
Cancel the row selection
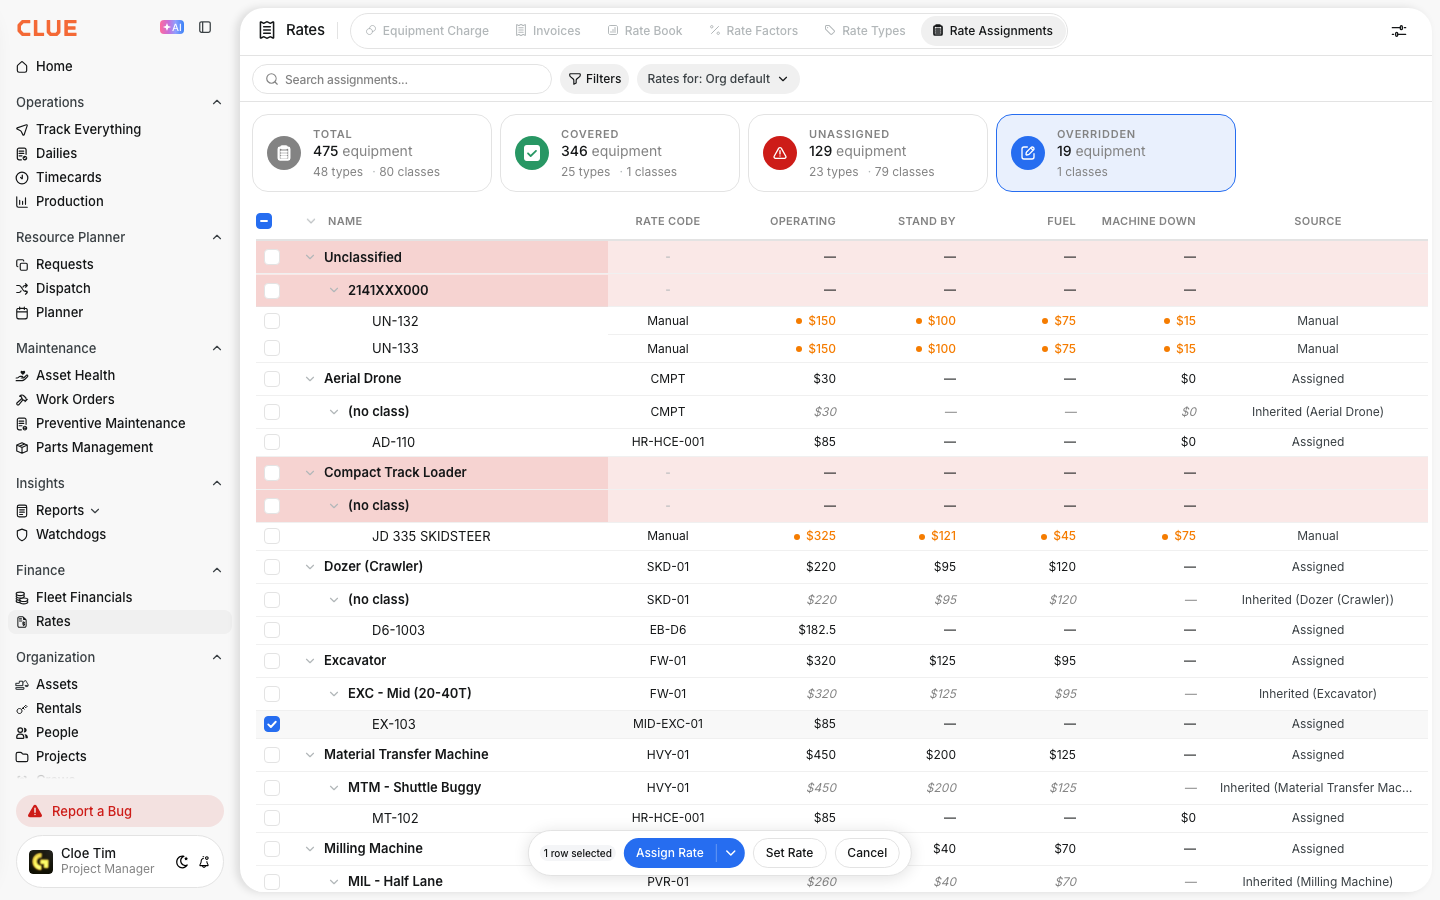(867, 853)
